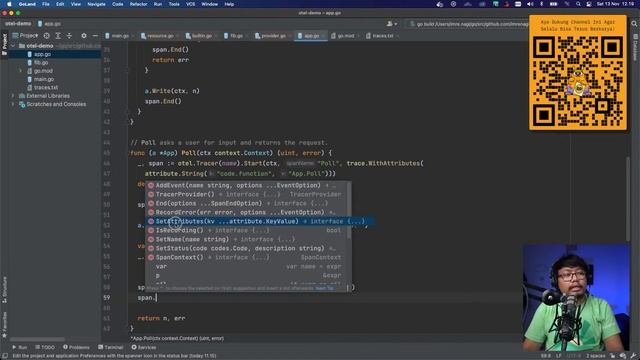Select TracerProvider() completion suggestion
Image resolution: width=640 pixels, height=360 pixels.
pyautogui.click(x=247, y=194)
